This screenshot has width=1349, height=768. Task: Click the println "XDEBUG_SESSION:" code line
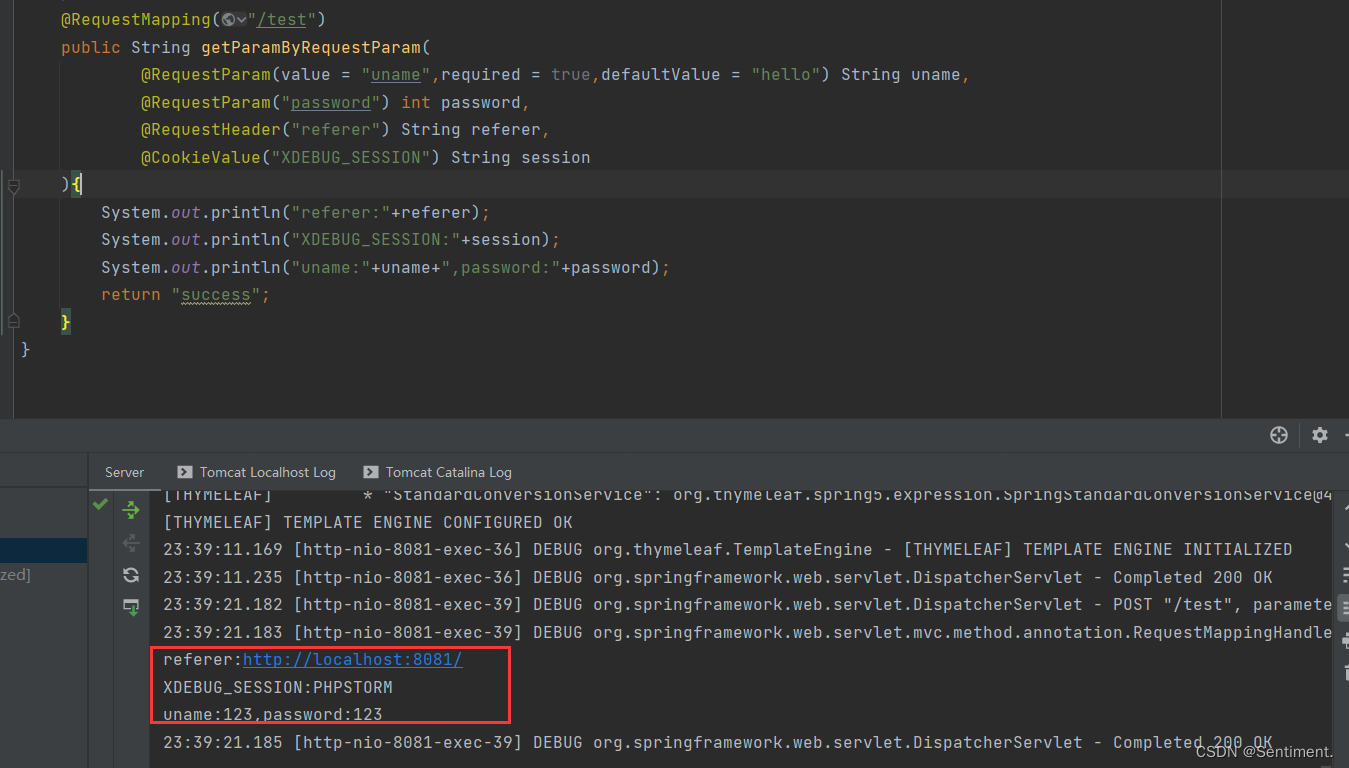(x=331, y=240)
